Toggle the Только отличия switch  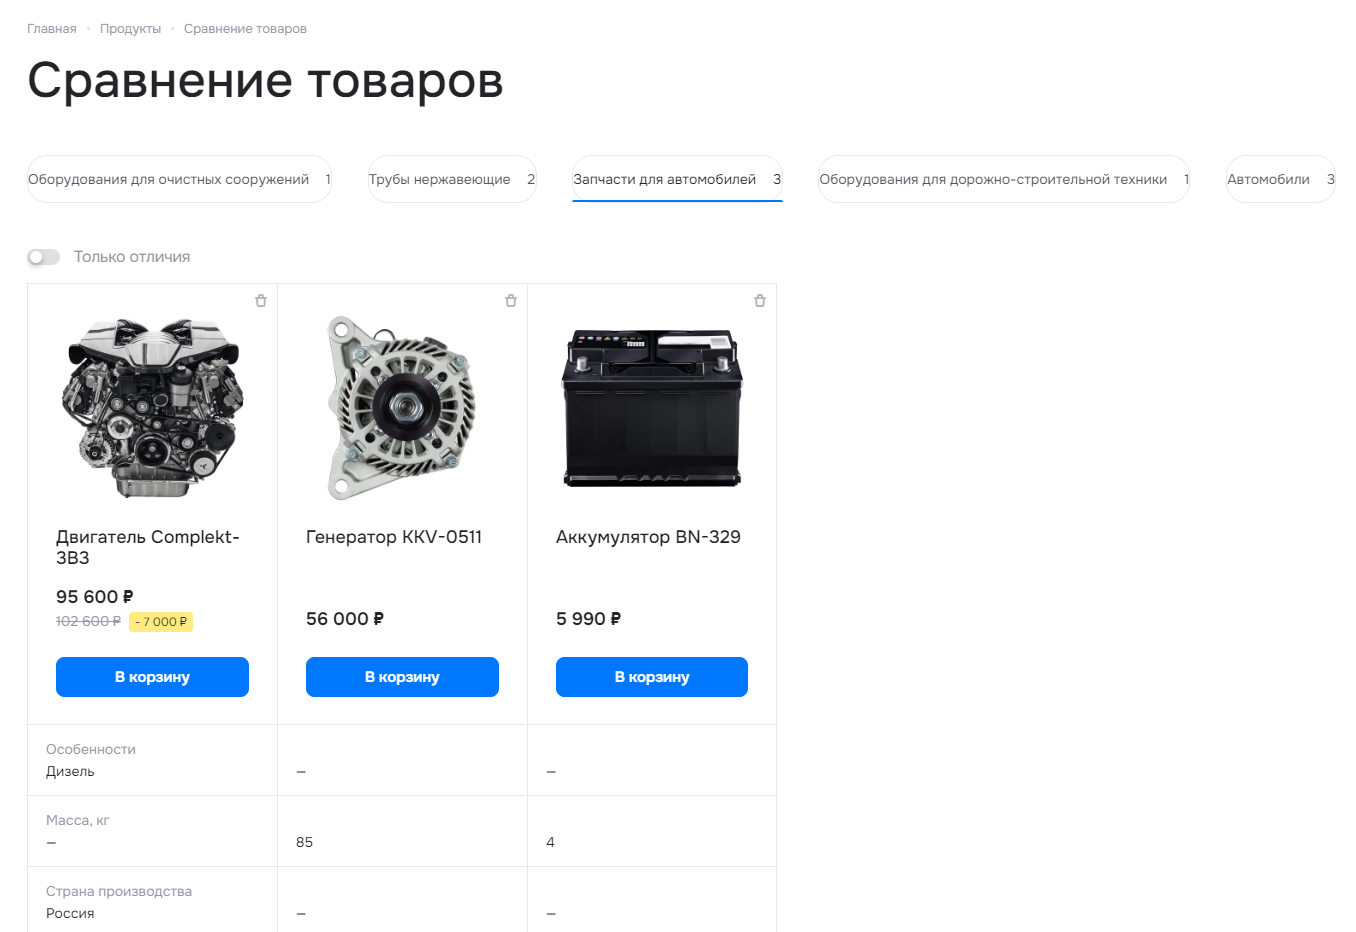tap(44, 257)
